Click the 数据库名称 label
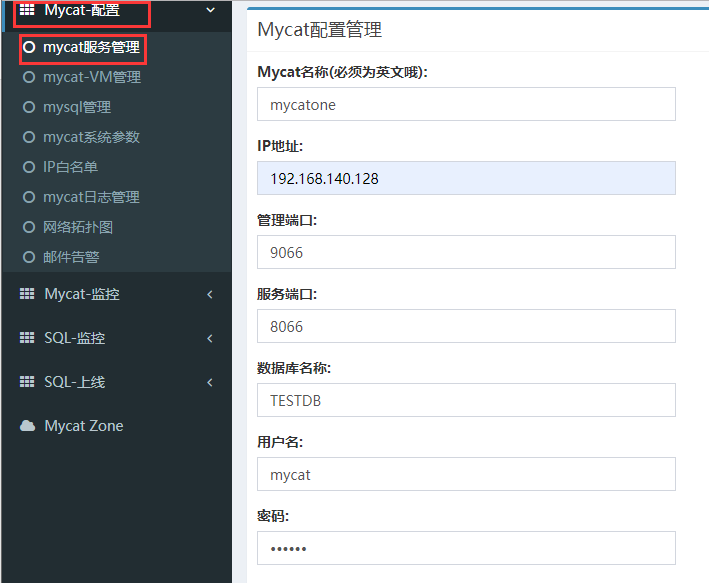Image resolution: width=709 pixels, height=583 pixels. click(294, 368)
